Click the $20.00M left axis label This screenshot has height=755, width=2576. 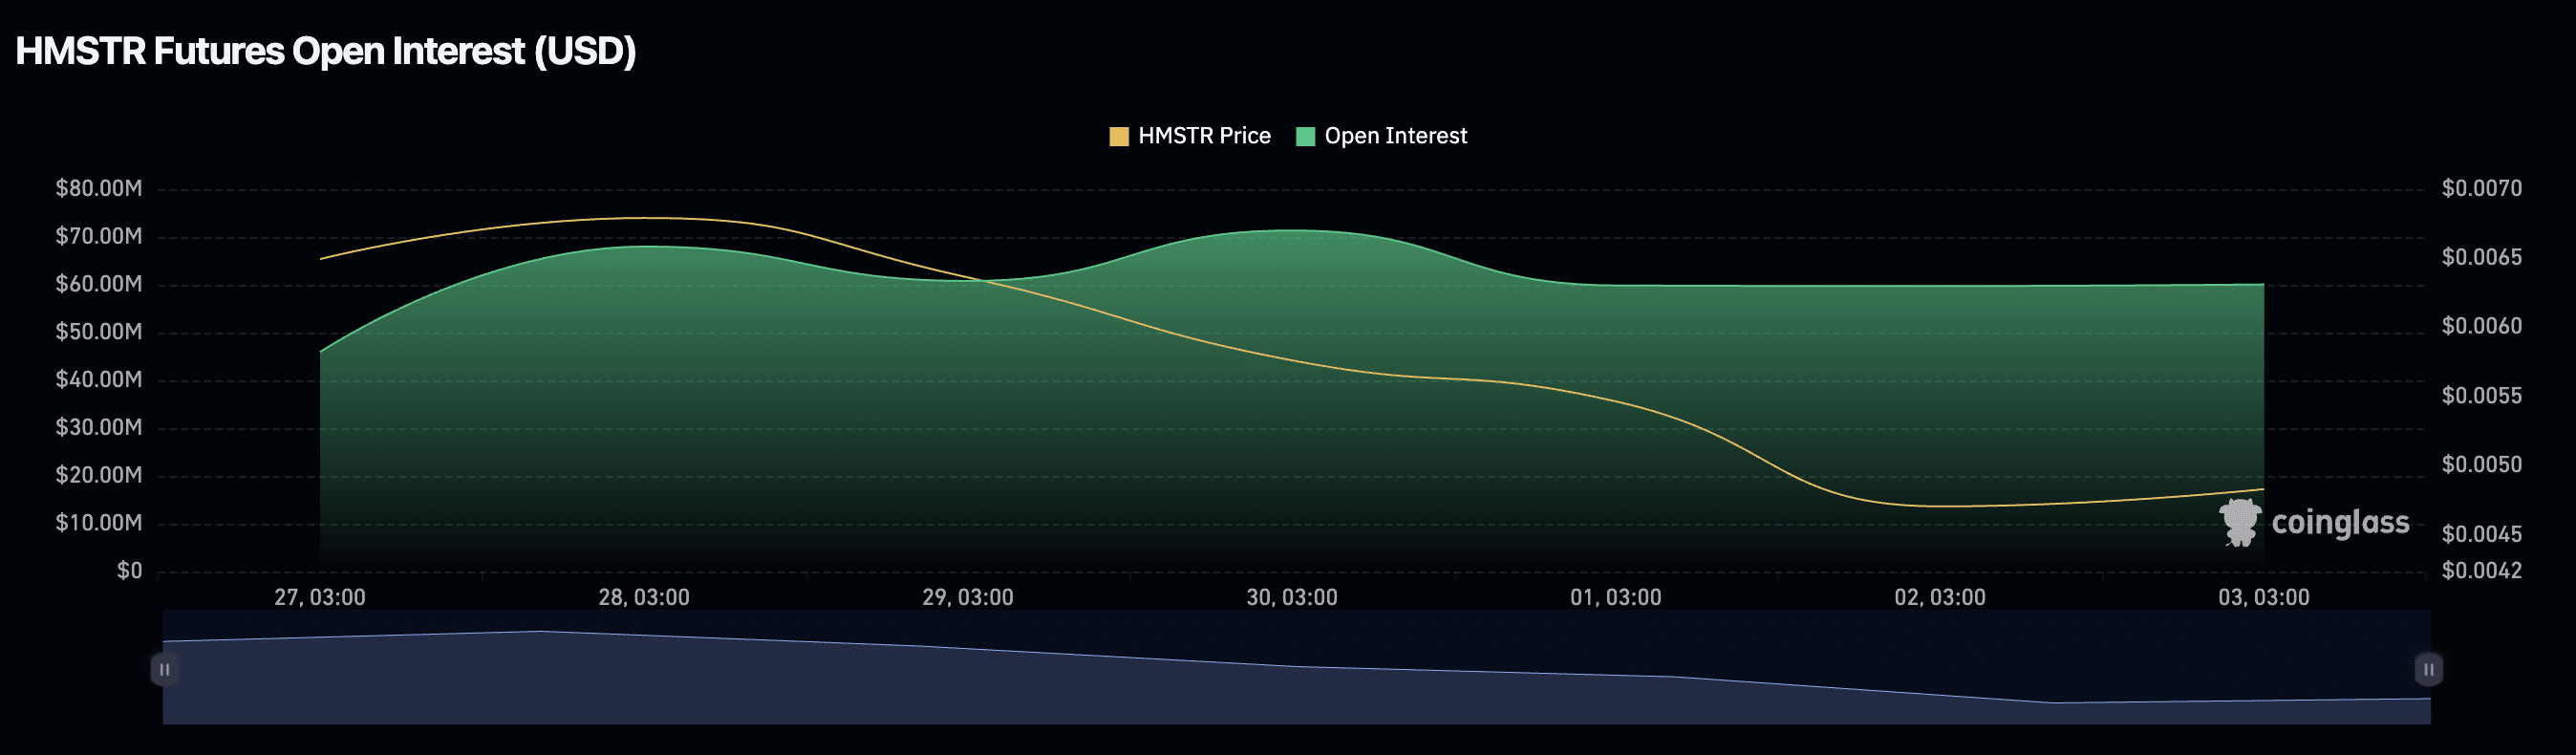(x=99, y=475)
